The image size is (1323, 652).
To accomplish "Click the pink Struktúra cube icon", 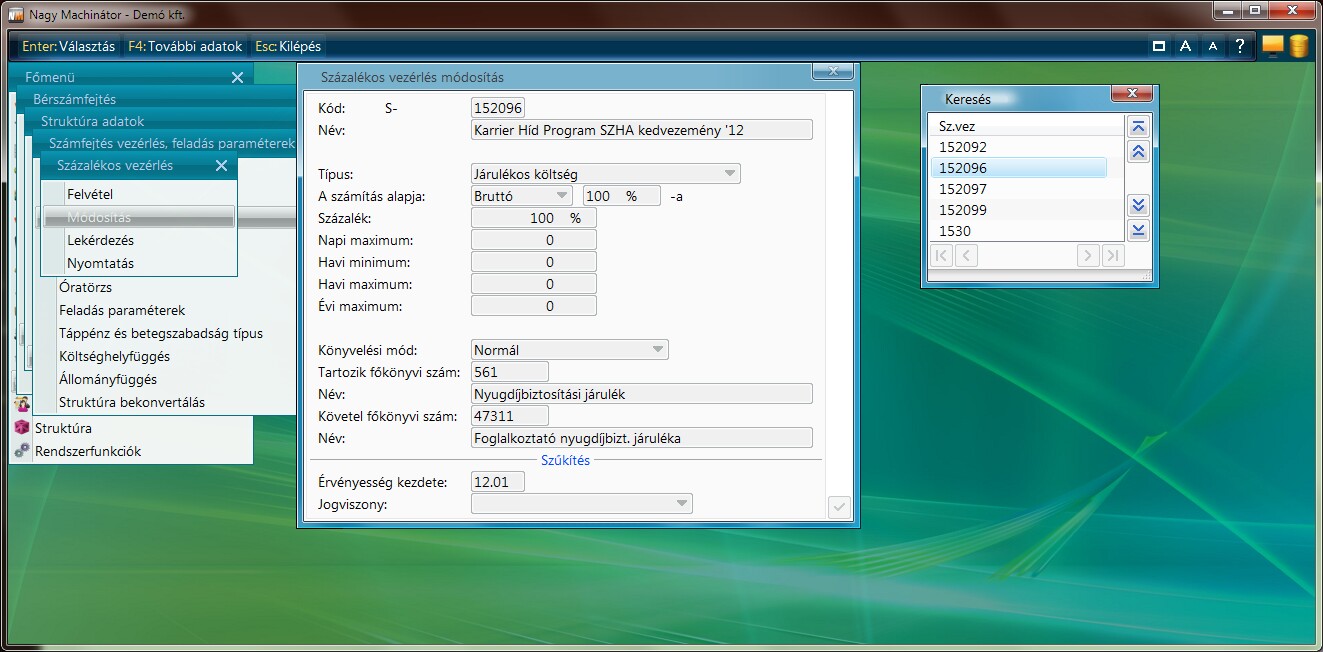I will (x=22, y=428).
